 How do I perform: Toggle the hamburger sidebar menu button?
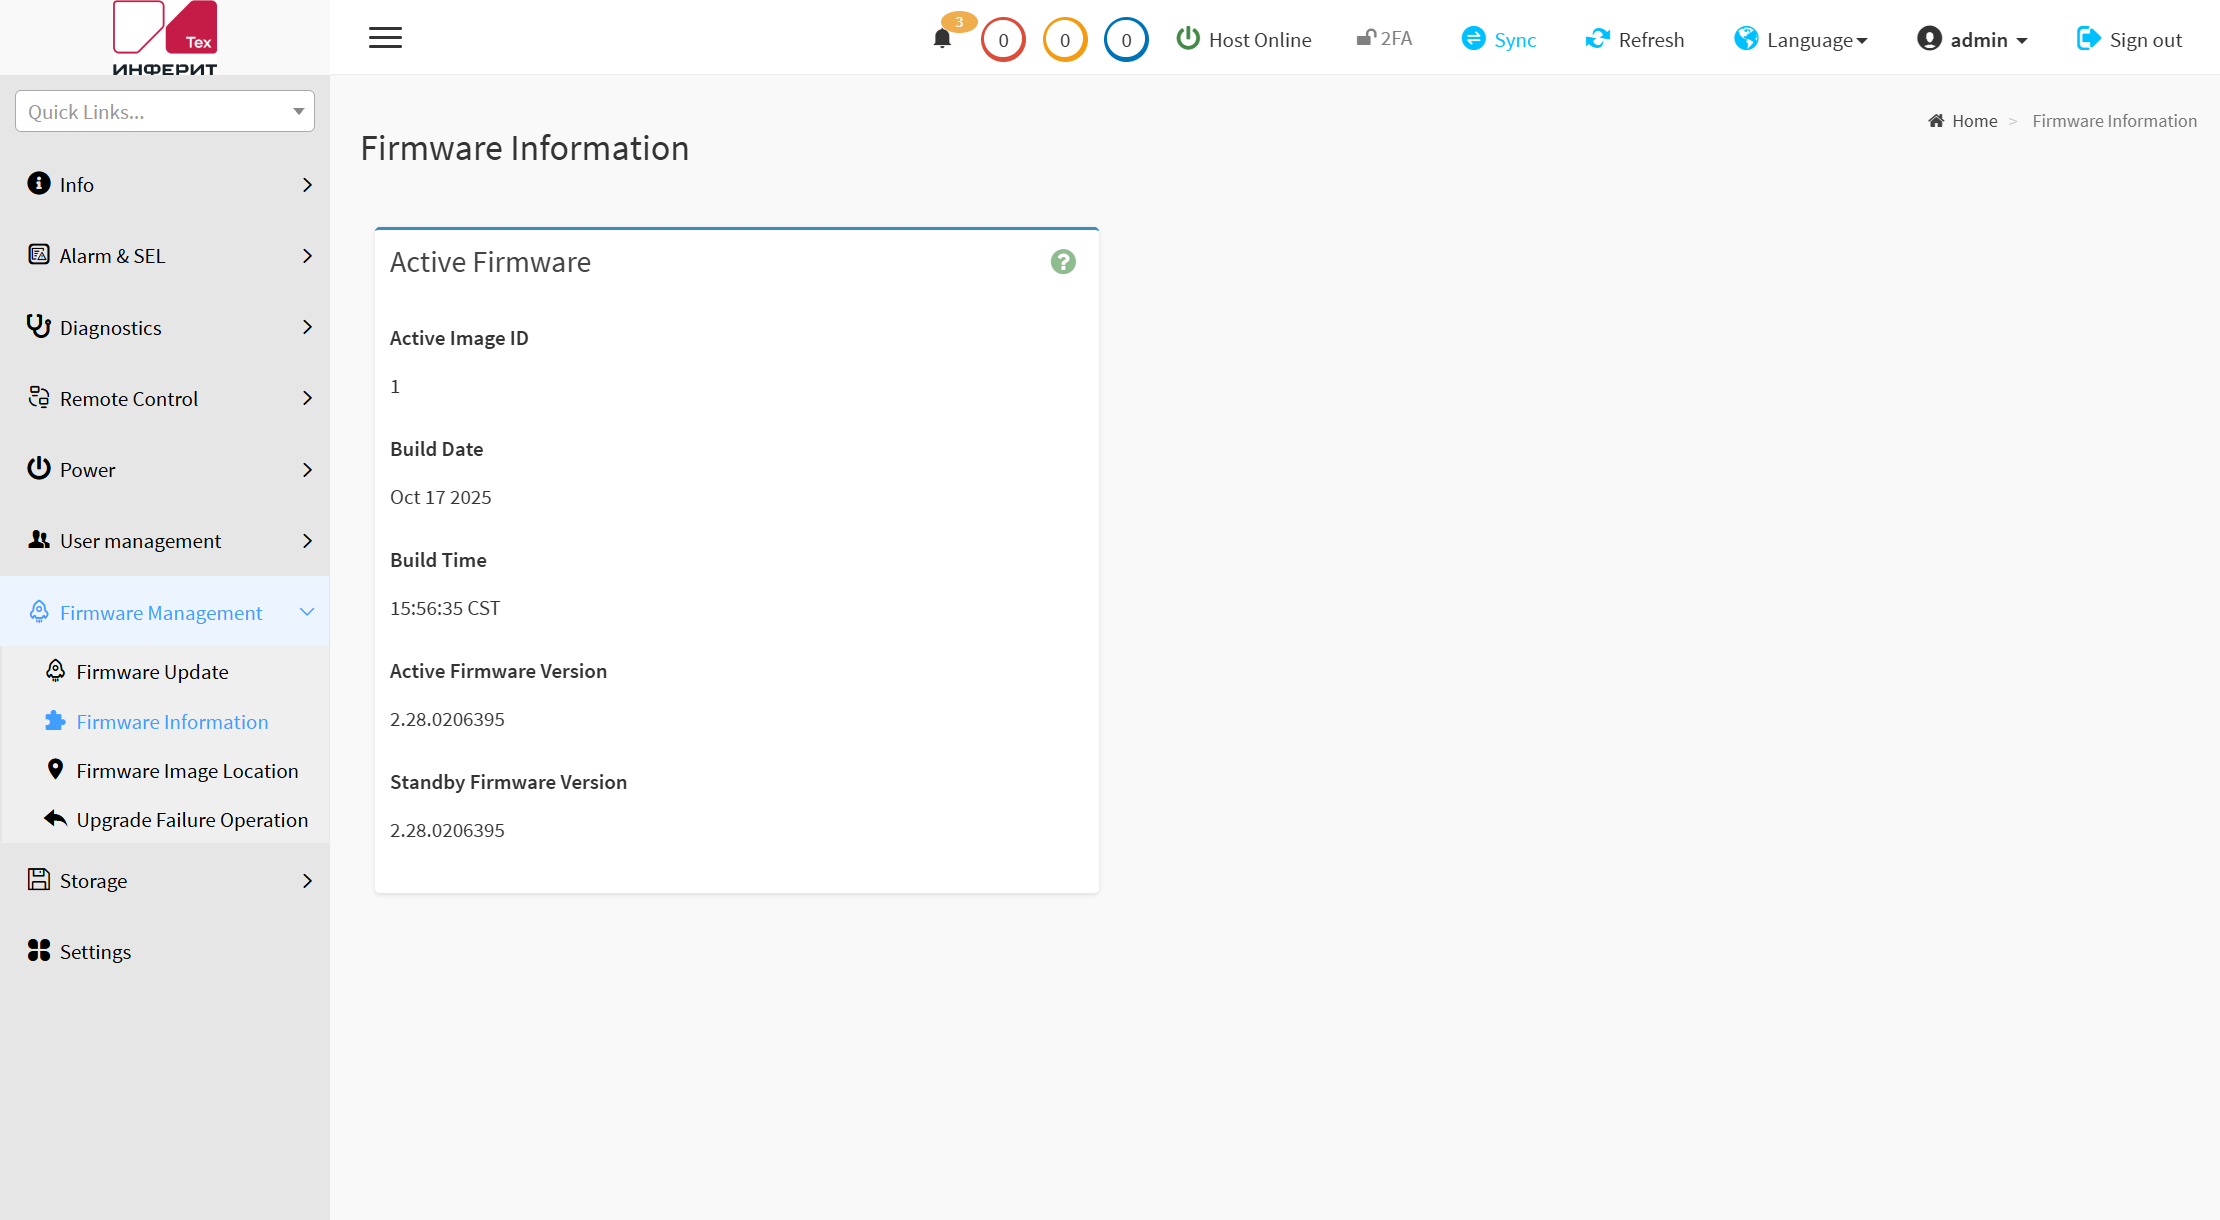[x=385, y=38]
